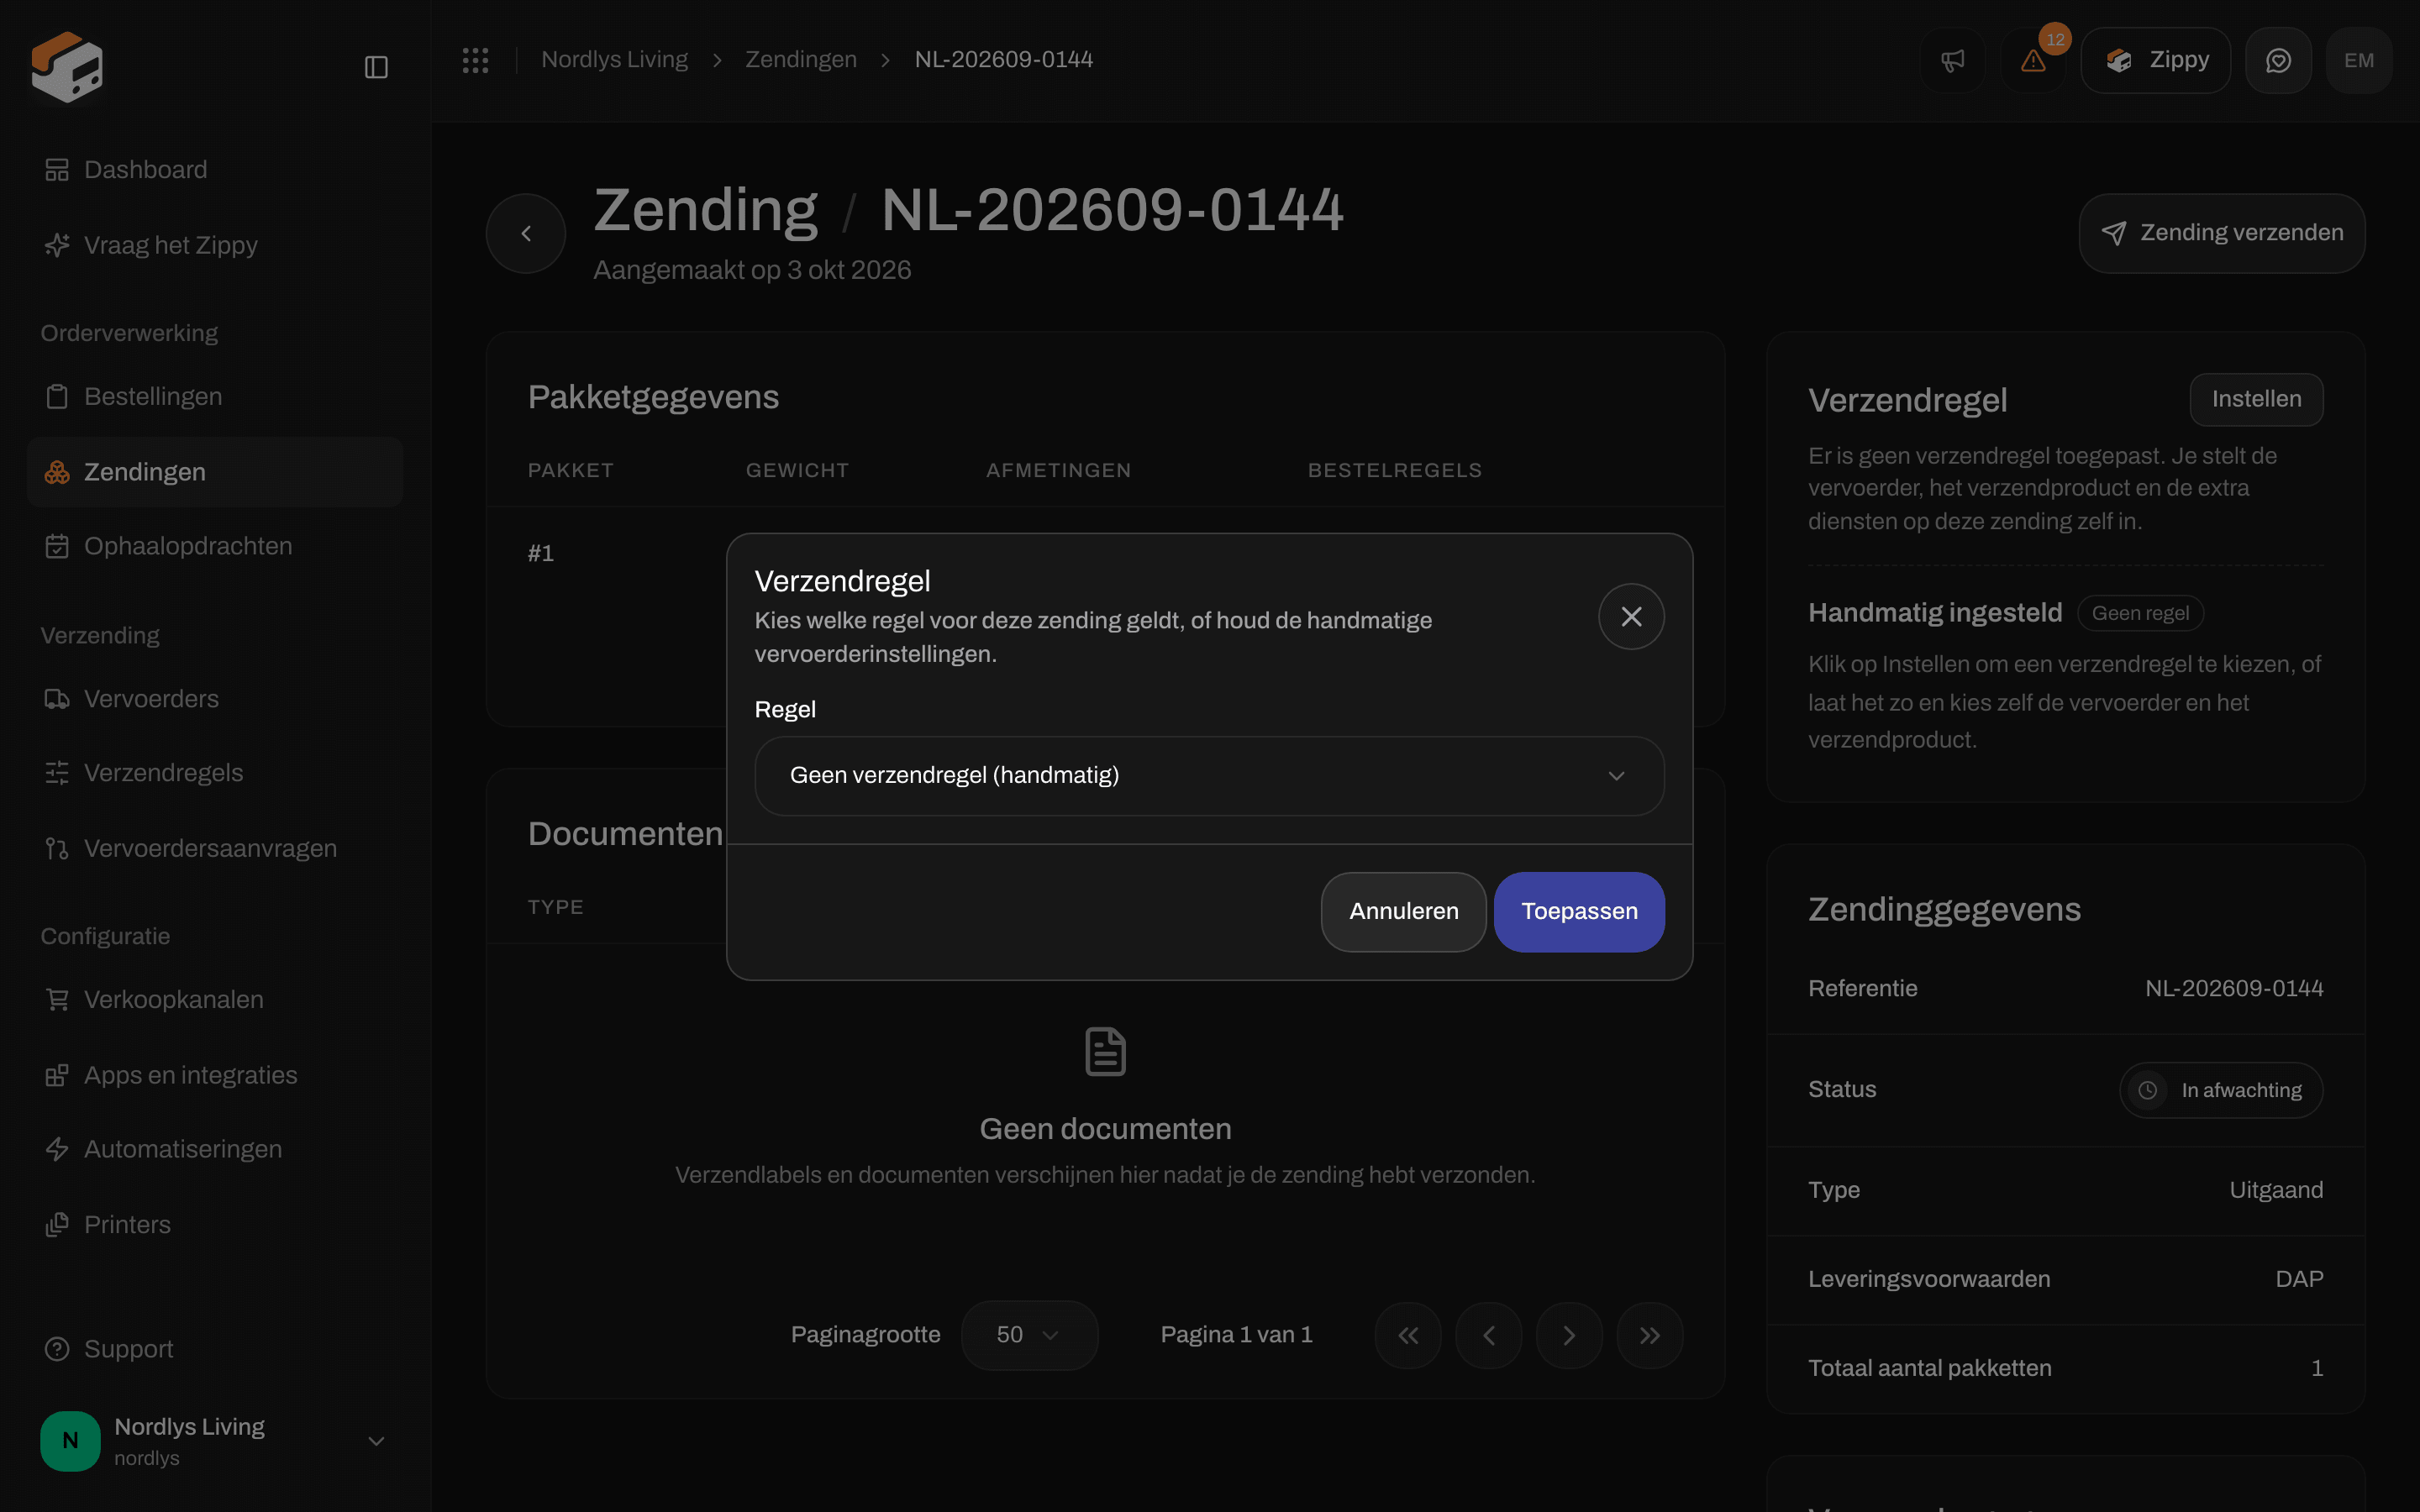Click the Toepassen button
2420x1512 pixels.
(1579, 912)
